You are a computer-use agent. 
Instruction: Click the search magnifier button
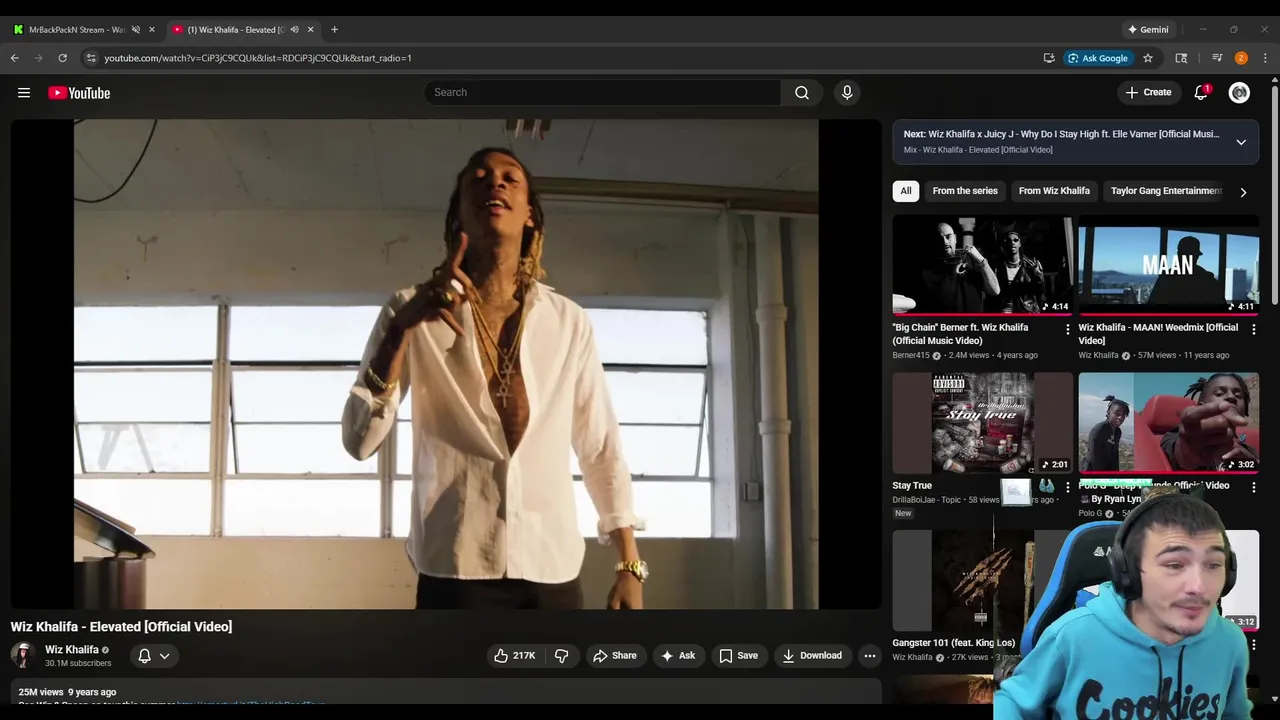[802, 92]
